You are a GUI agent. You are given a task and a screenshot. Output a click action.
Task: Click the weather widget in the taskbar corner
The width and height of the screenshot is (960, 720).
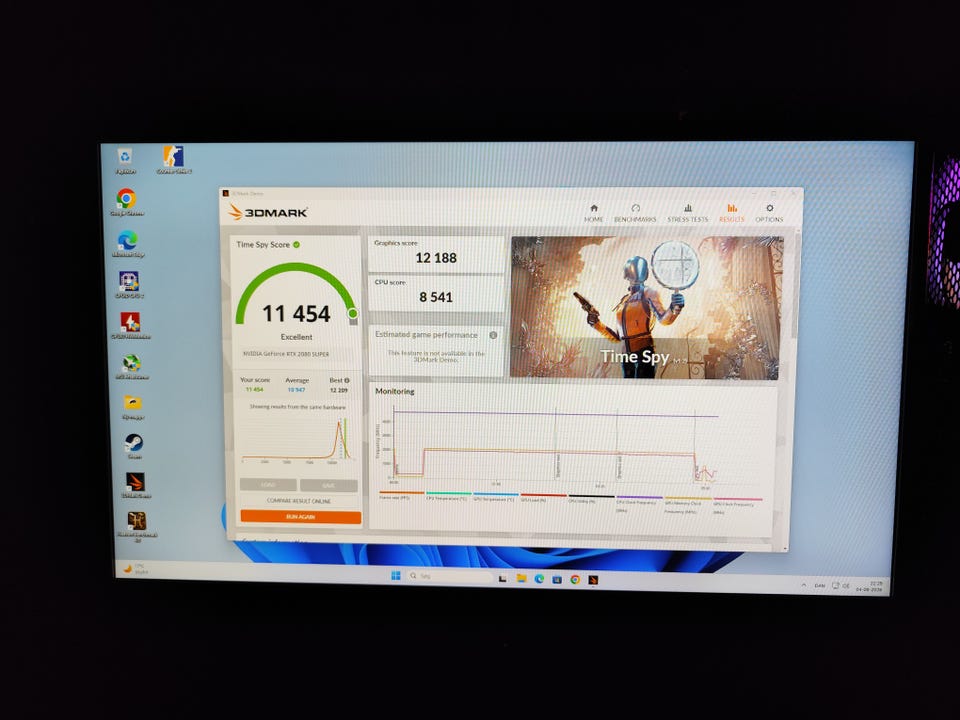pos(136,569)
